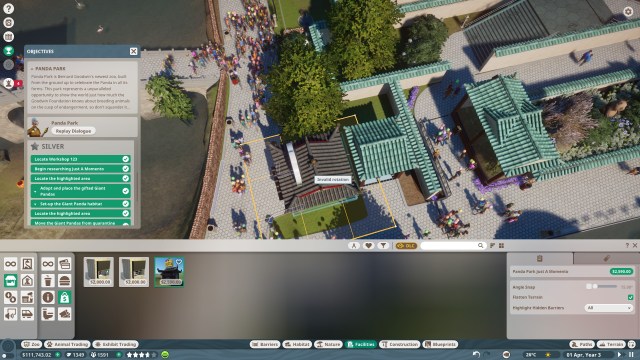
Task: Select the shops category stall icon
Action: pyautogui.click(x=11, y=280)
